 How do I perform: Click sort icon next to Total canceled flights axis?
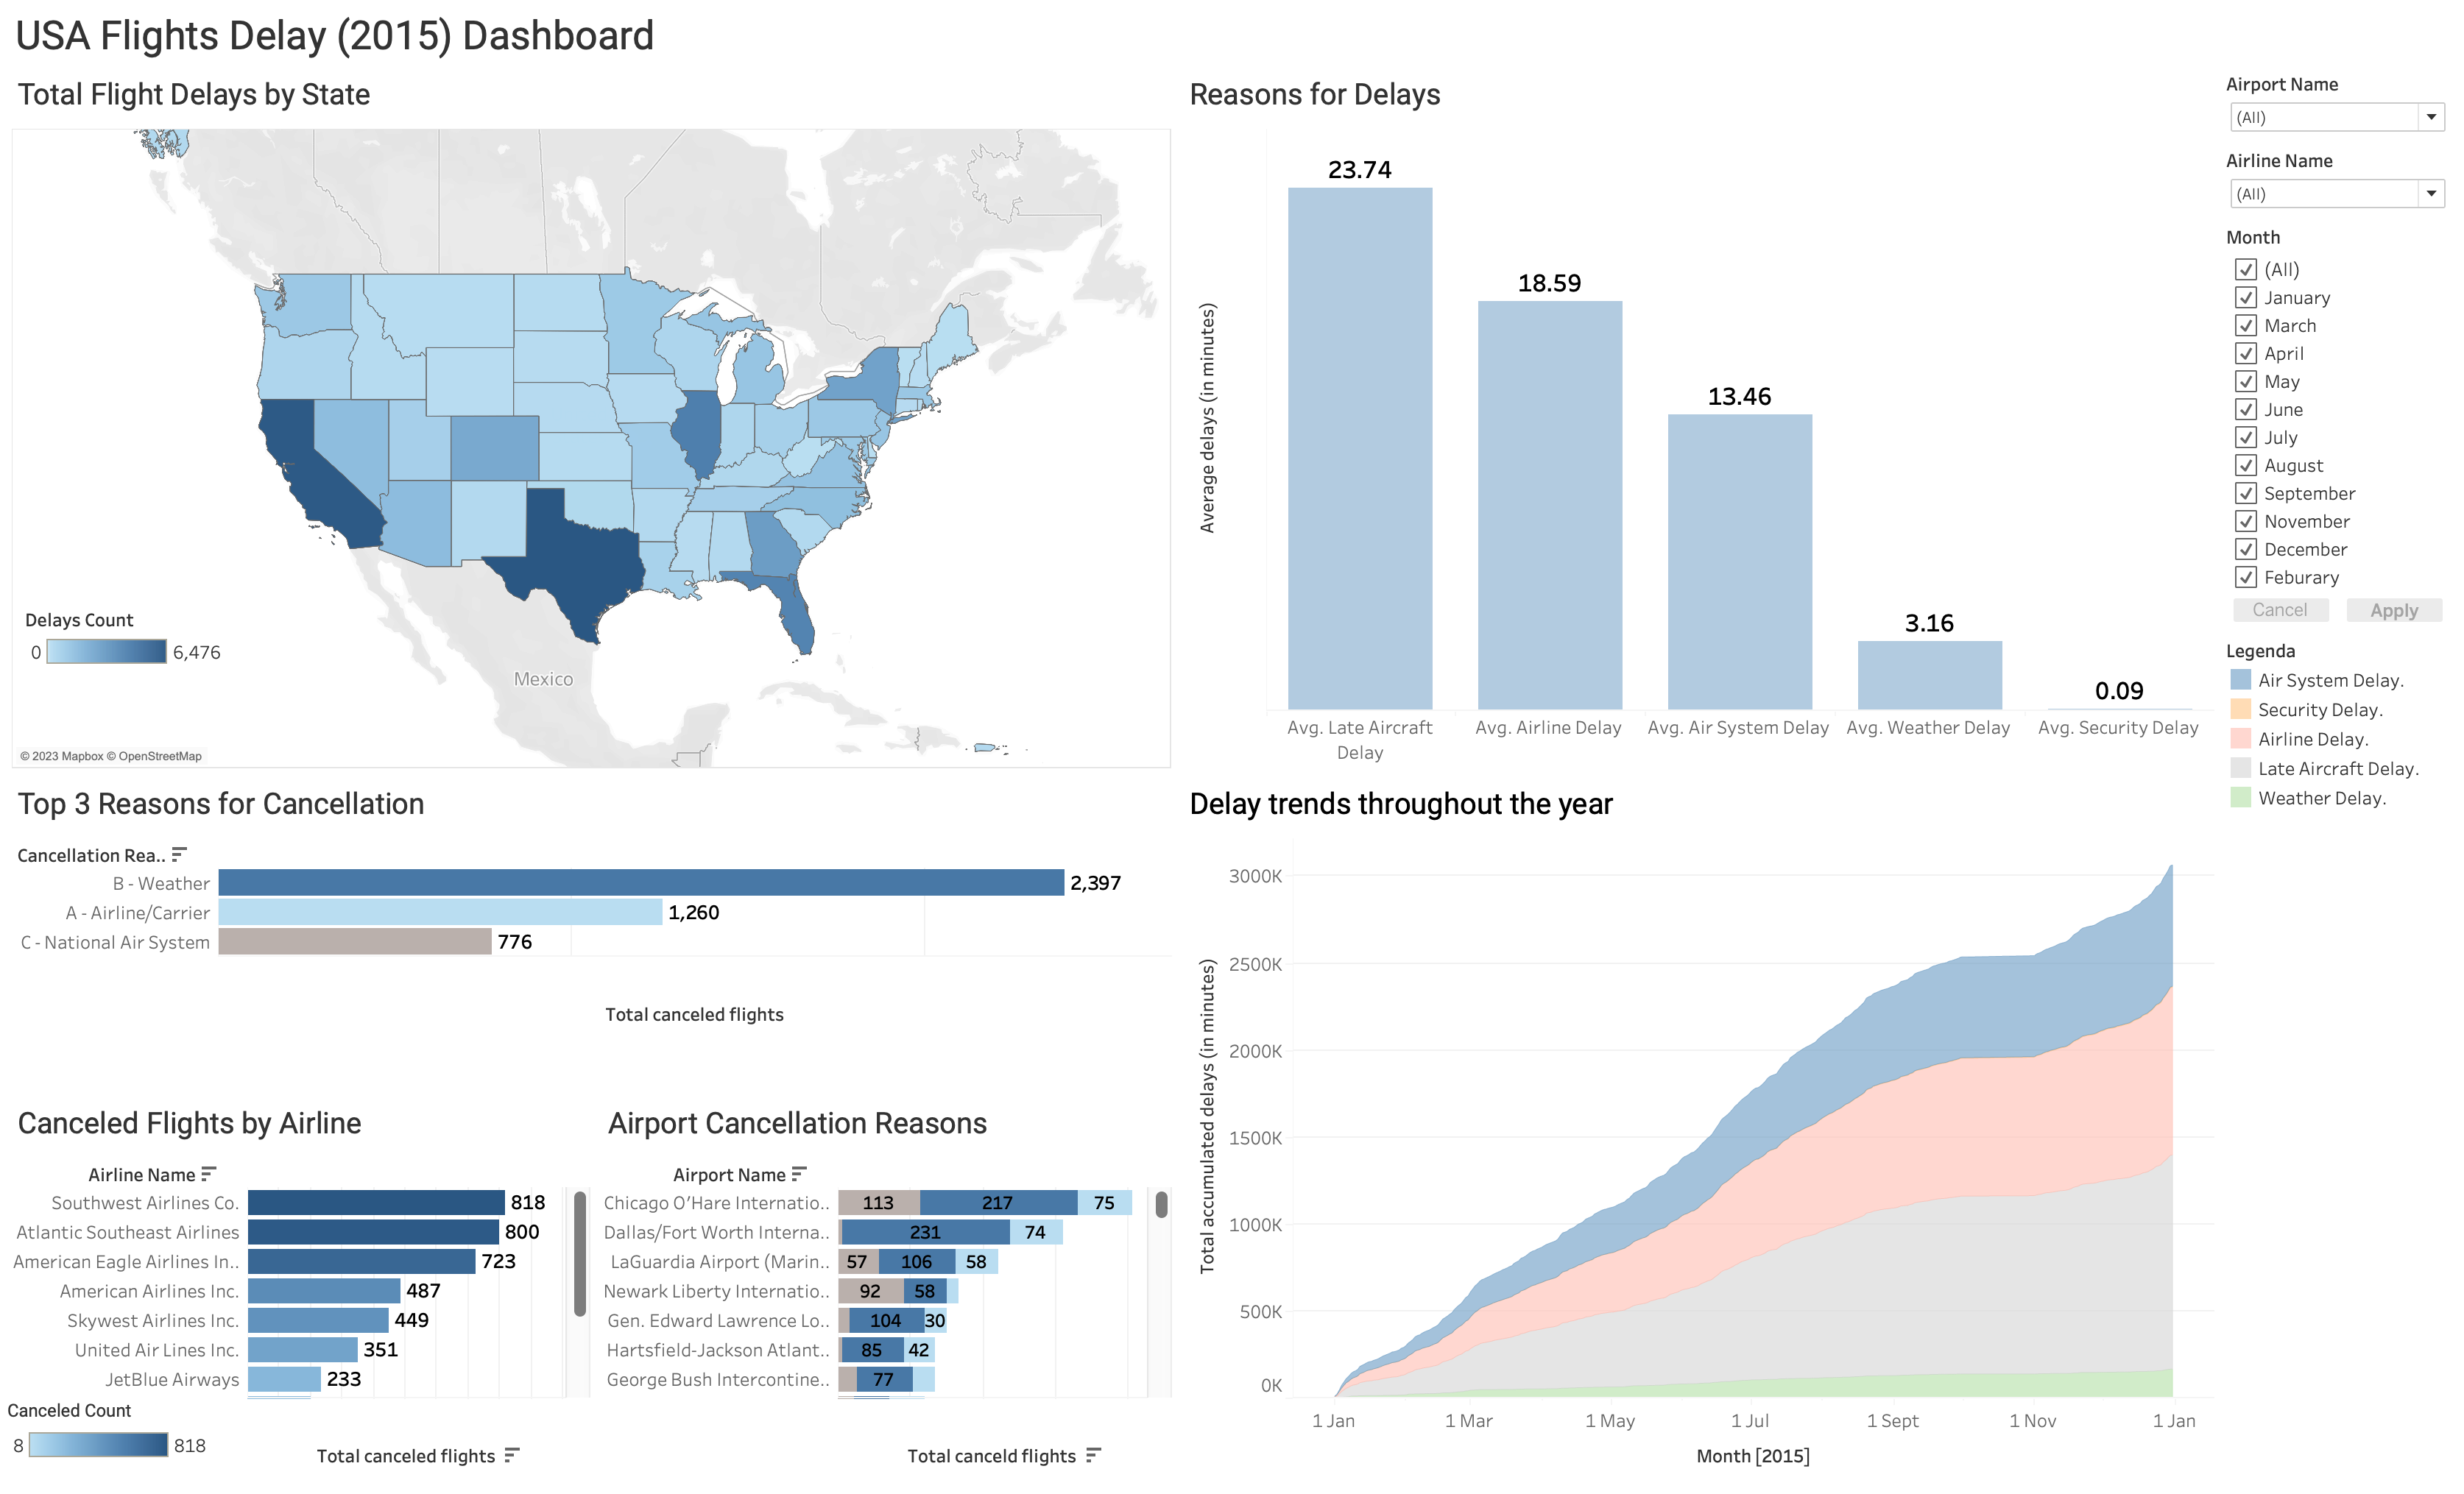(512, 1455)
